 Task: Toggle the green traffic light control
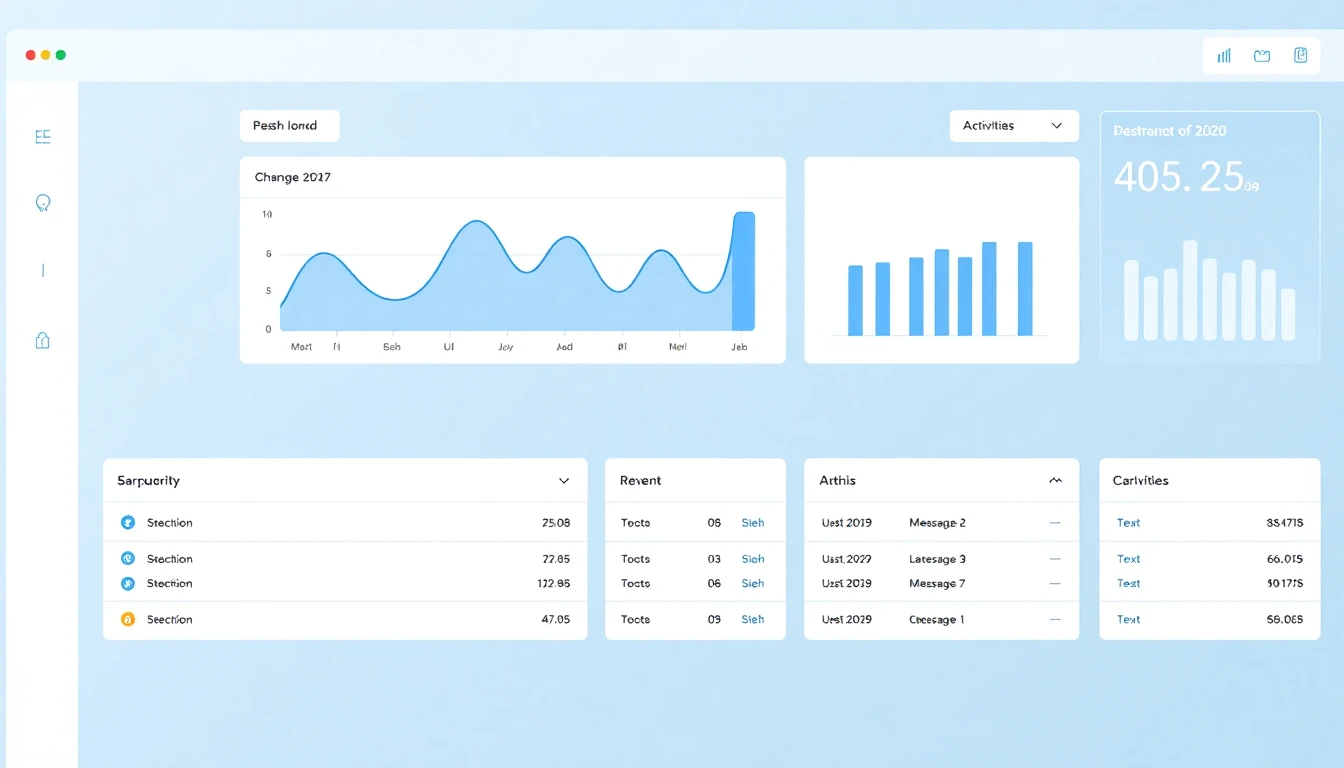61,55
